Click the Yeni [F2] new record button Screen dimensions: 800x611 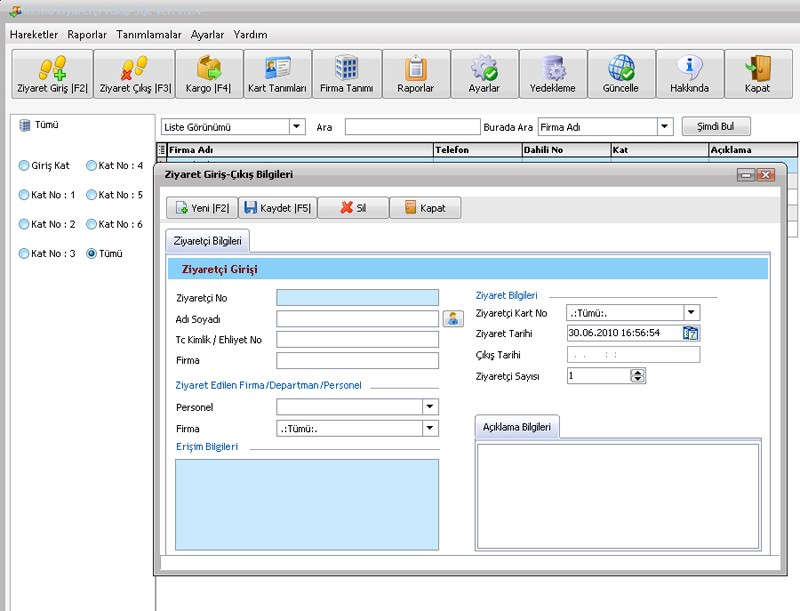point(202,208)
